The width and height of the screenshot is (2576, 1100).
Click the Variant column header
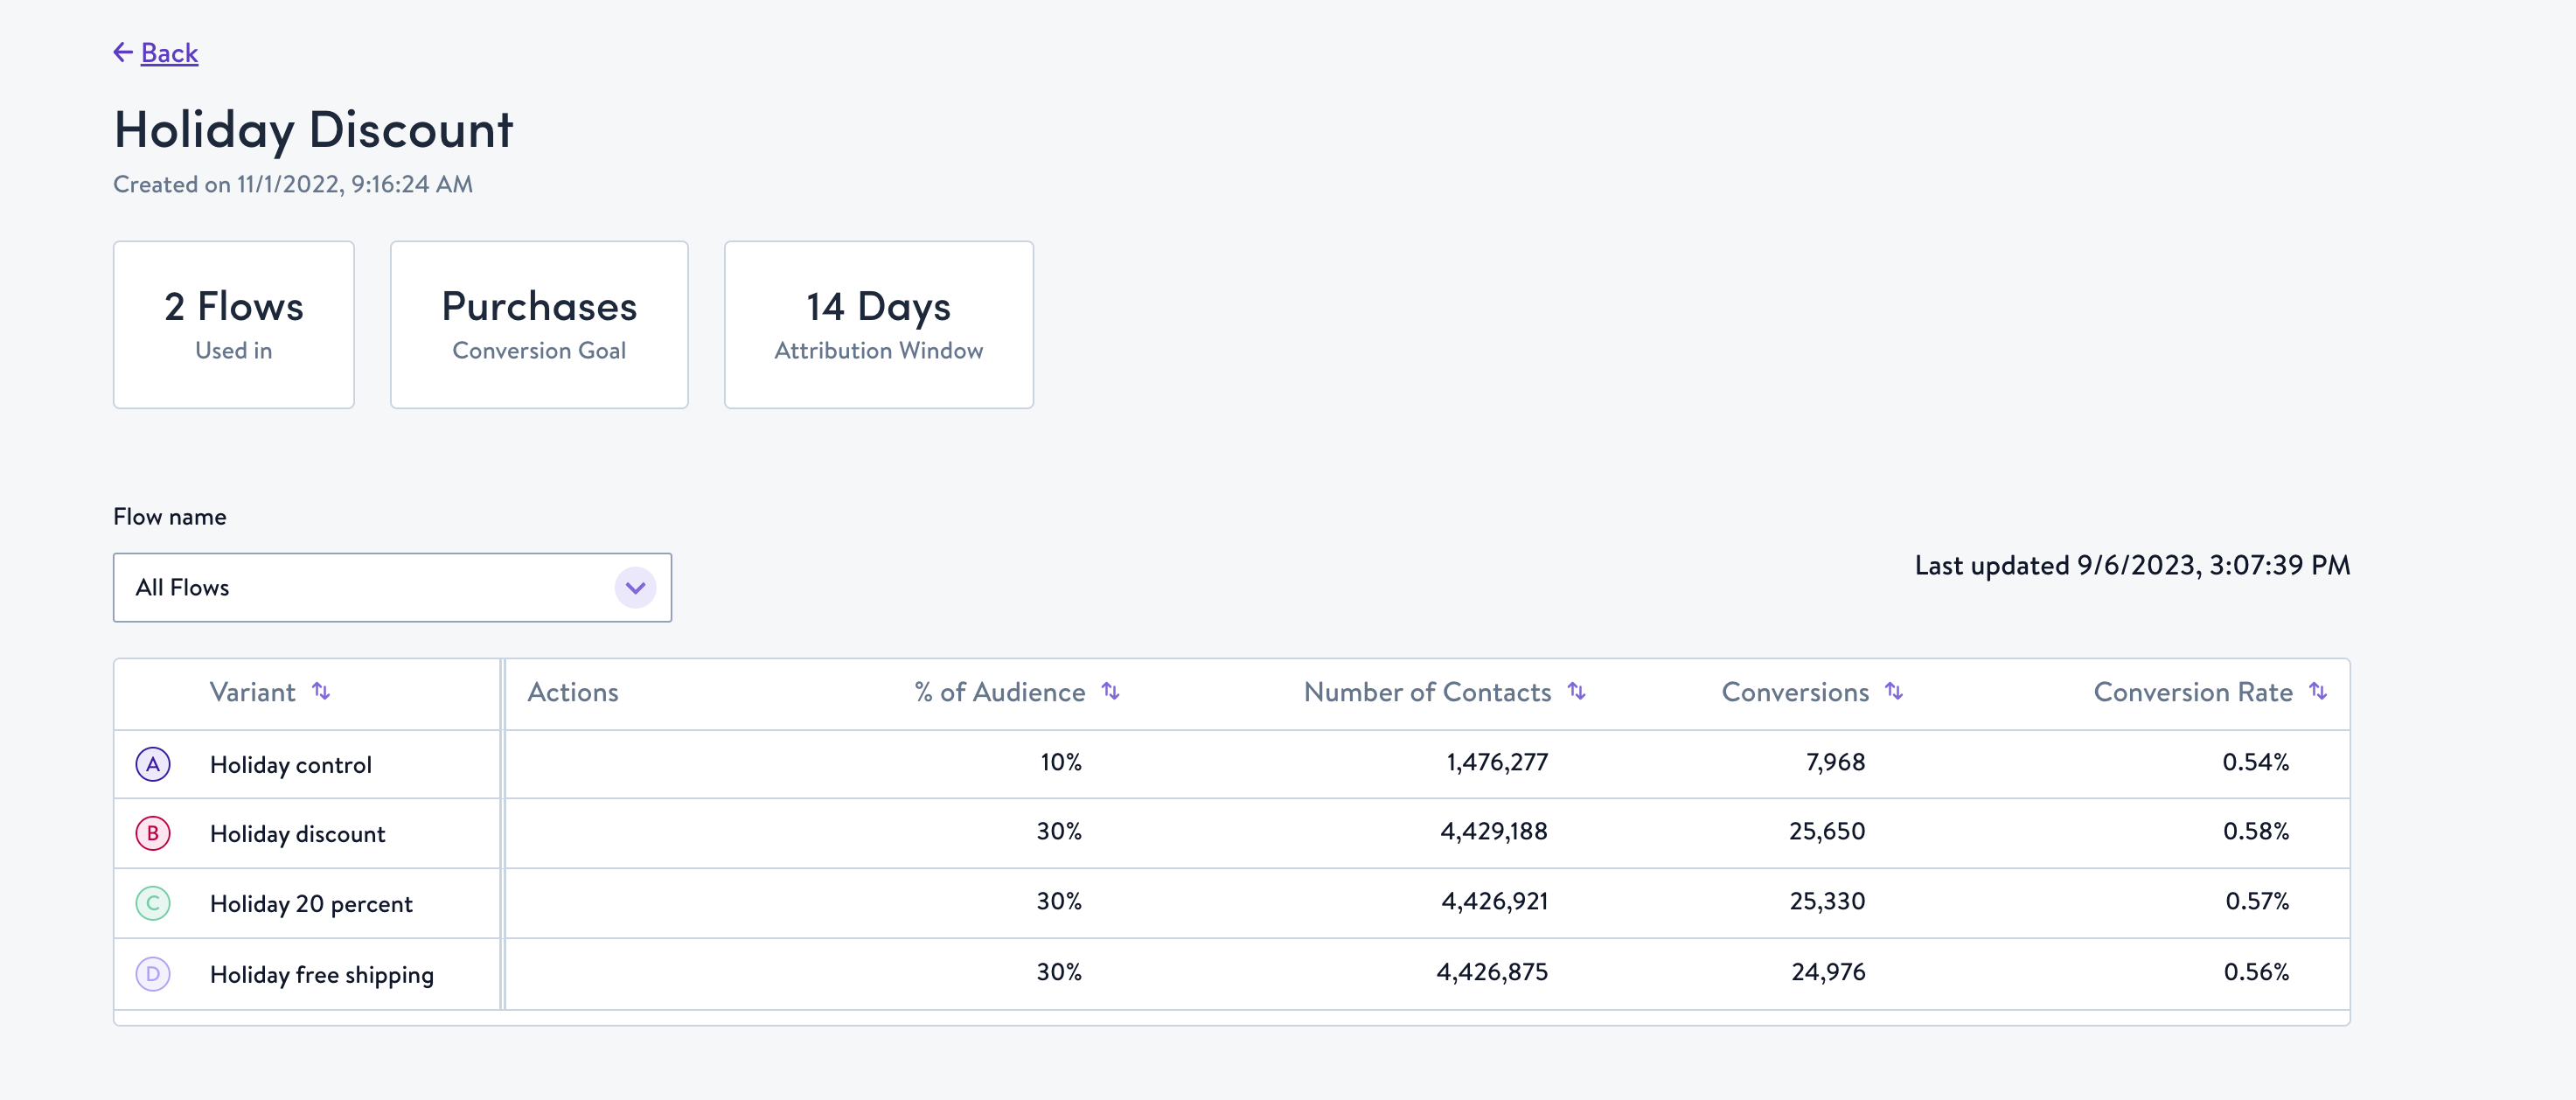click(x=252, y=692)
